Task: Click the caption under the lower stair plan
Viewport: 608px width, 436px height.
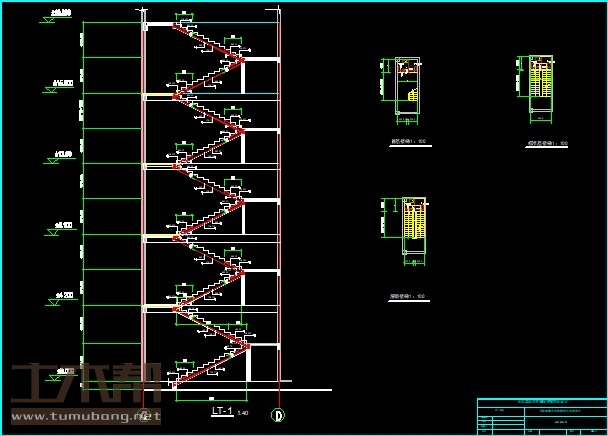Action: (407, 296)
